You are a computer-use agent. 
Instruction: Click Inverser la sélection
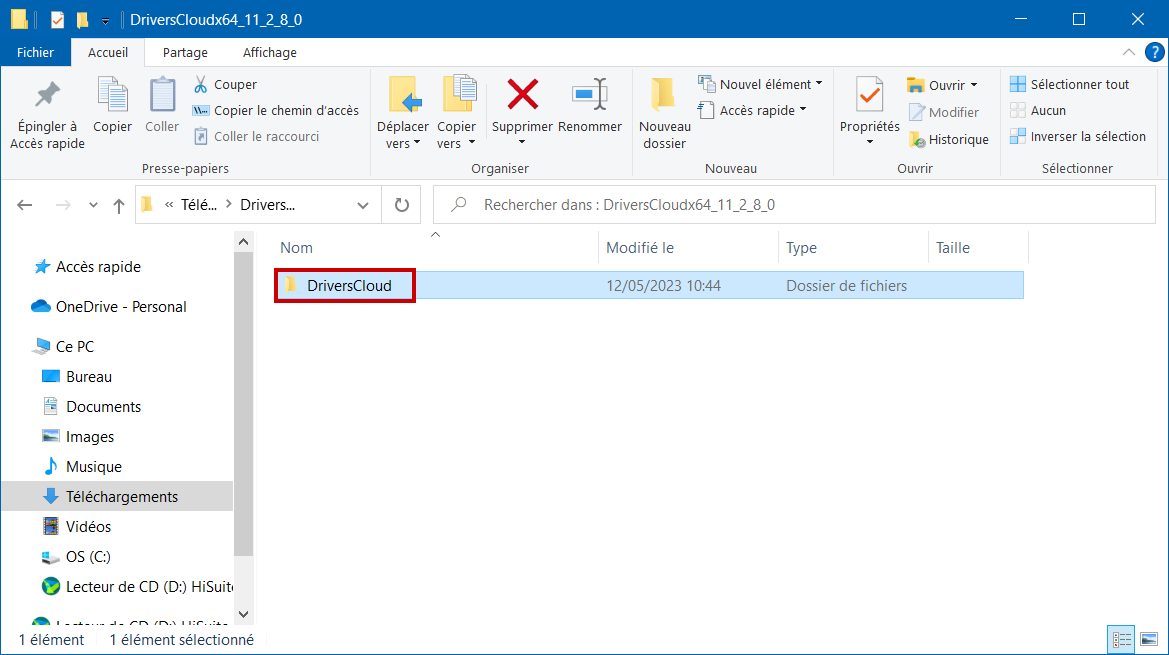tap(1078, 136)
